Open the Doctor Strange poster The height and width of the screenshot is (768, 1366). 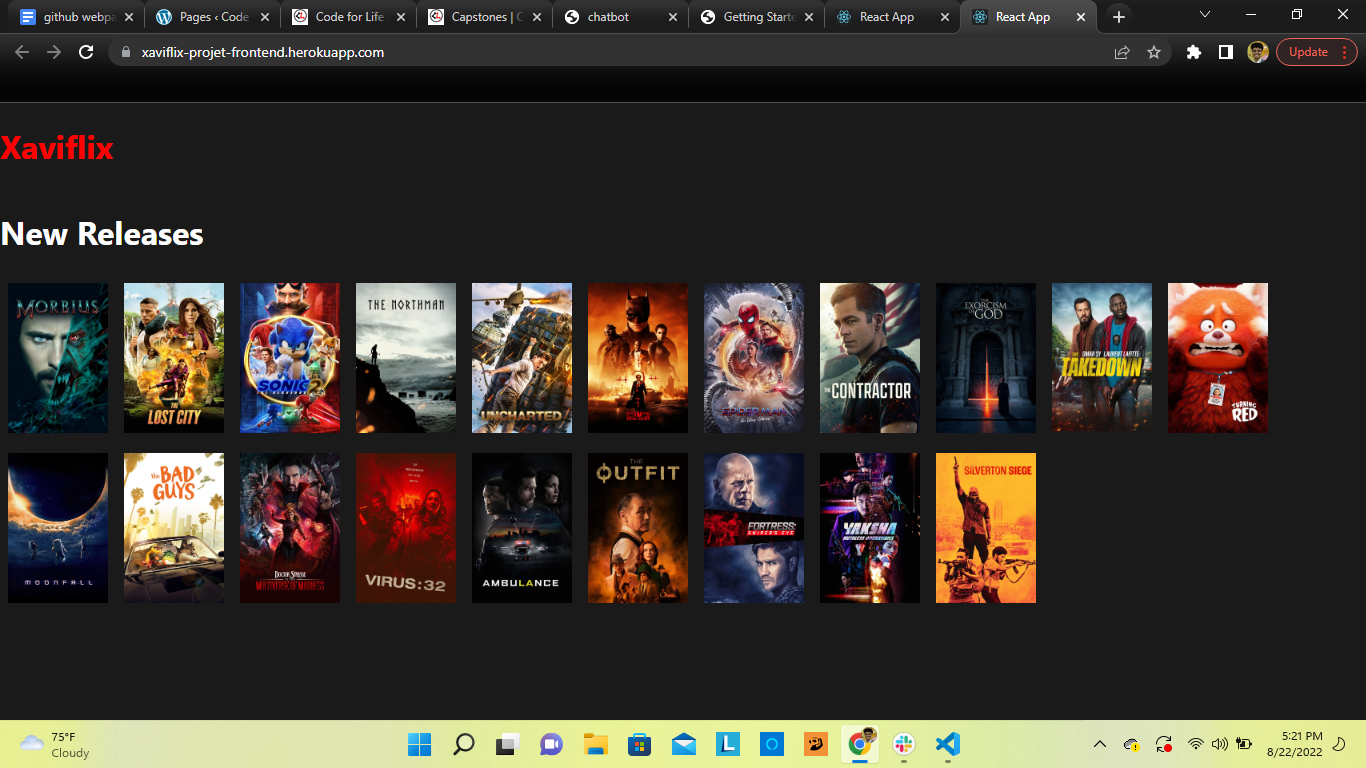(290, 528)
